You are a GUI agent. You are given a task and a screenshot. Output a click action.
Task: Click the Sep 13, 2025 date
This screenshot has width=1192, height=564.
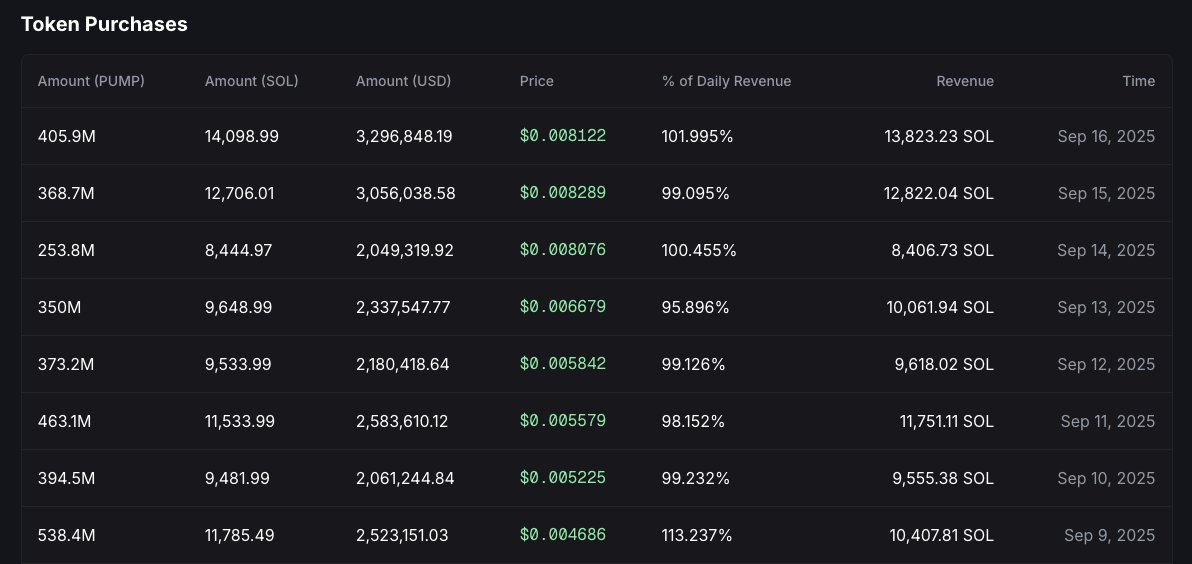point(1106,308)
